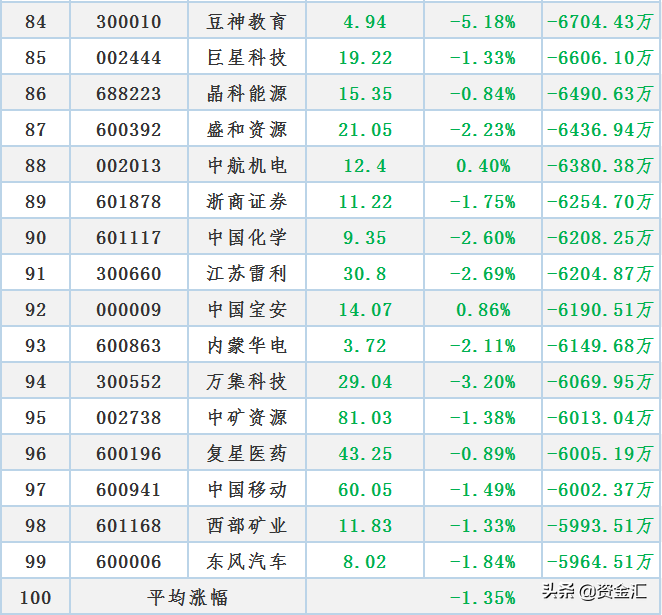Select the change value -1.75%
Screen dimensions: 662x615
(x=483, y=202)
